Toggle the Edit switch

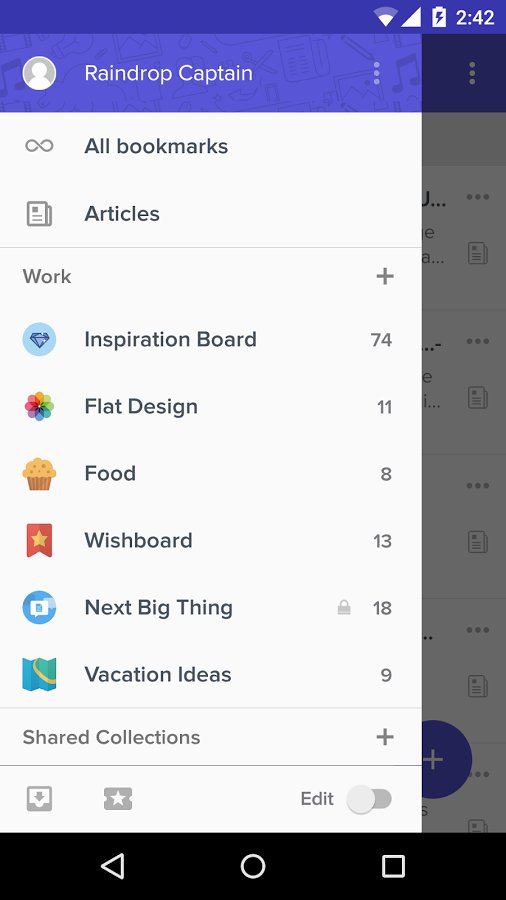[x=370, y=798]
